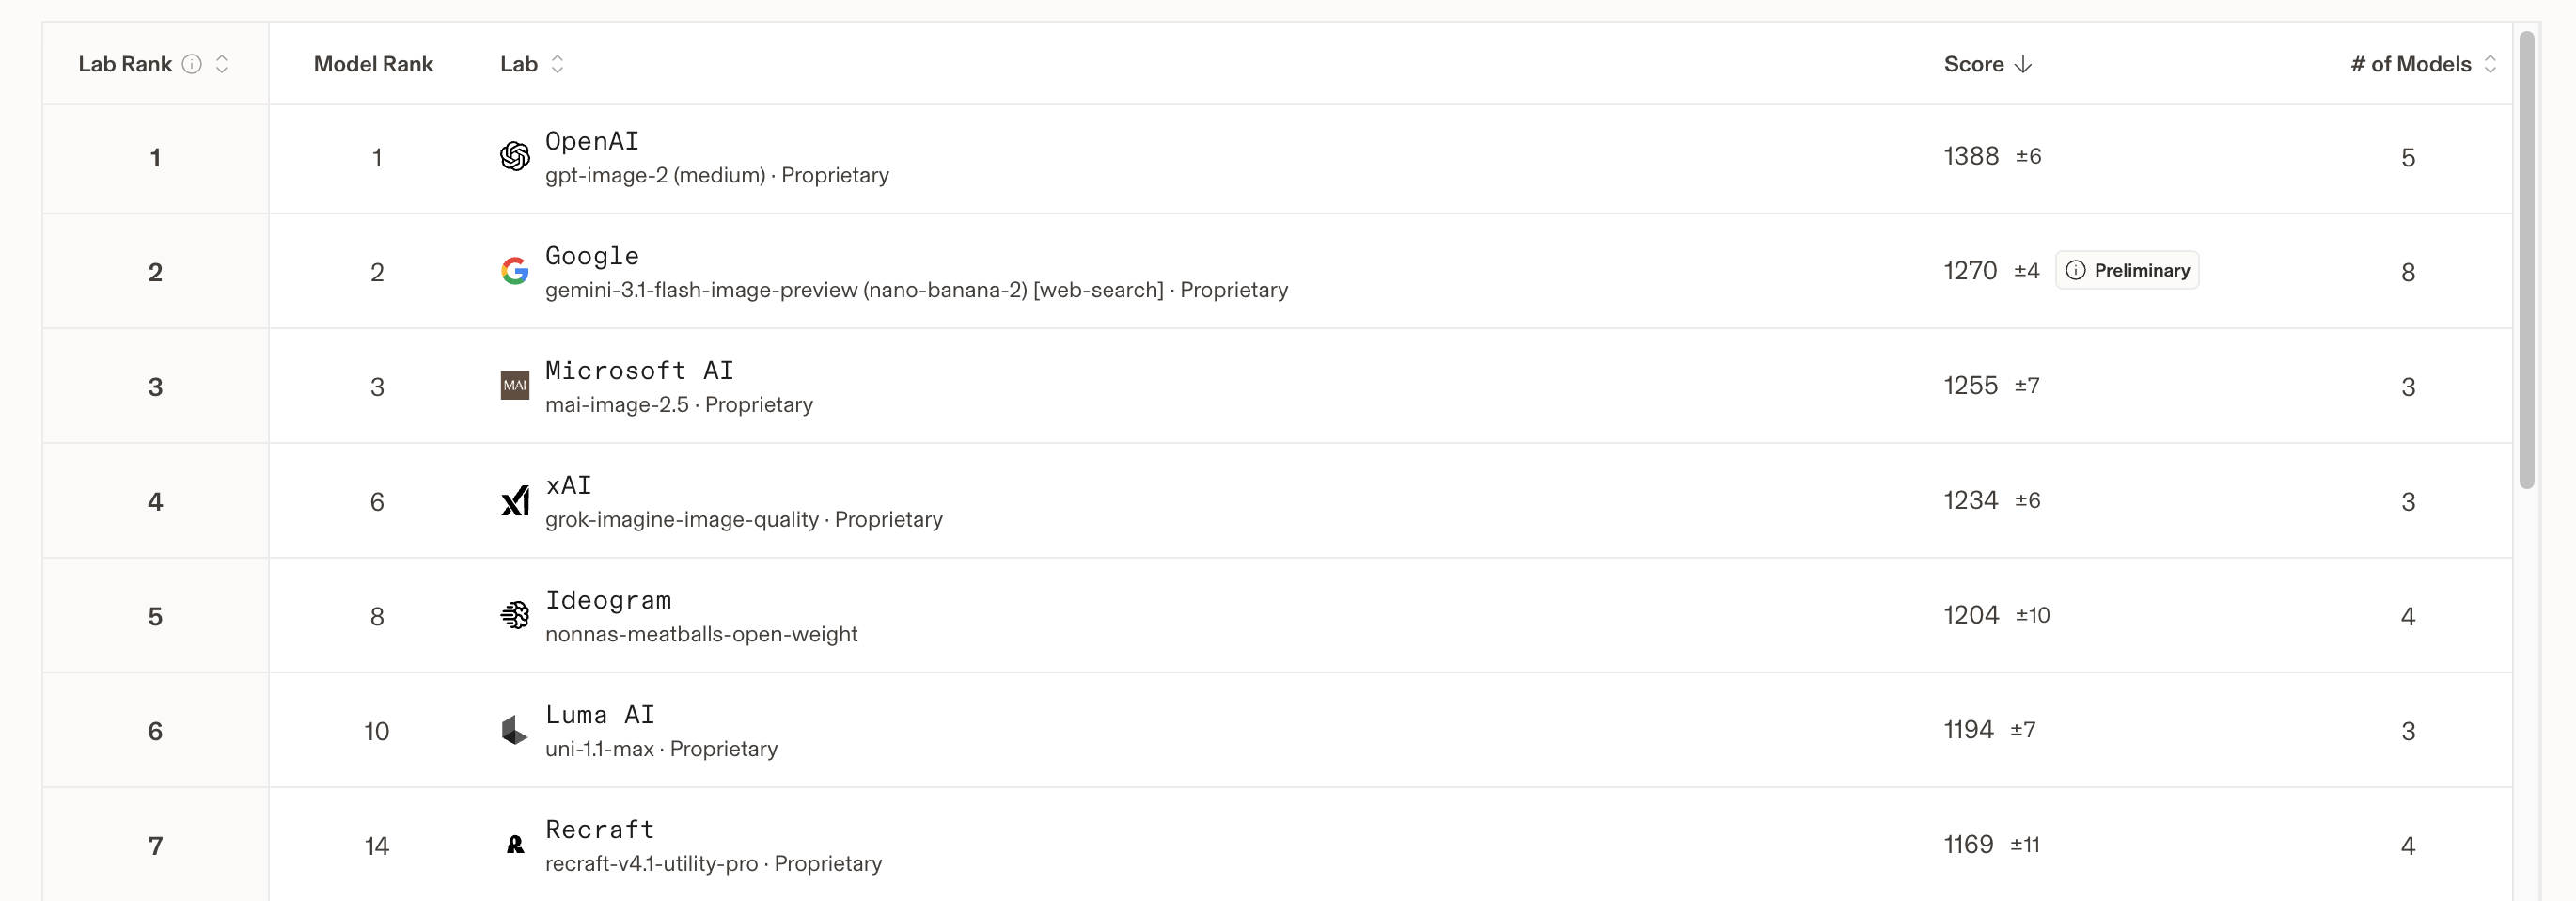Sort by number of Models column

coord(2490,64)
